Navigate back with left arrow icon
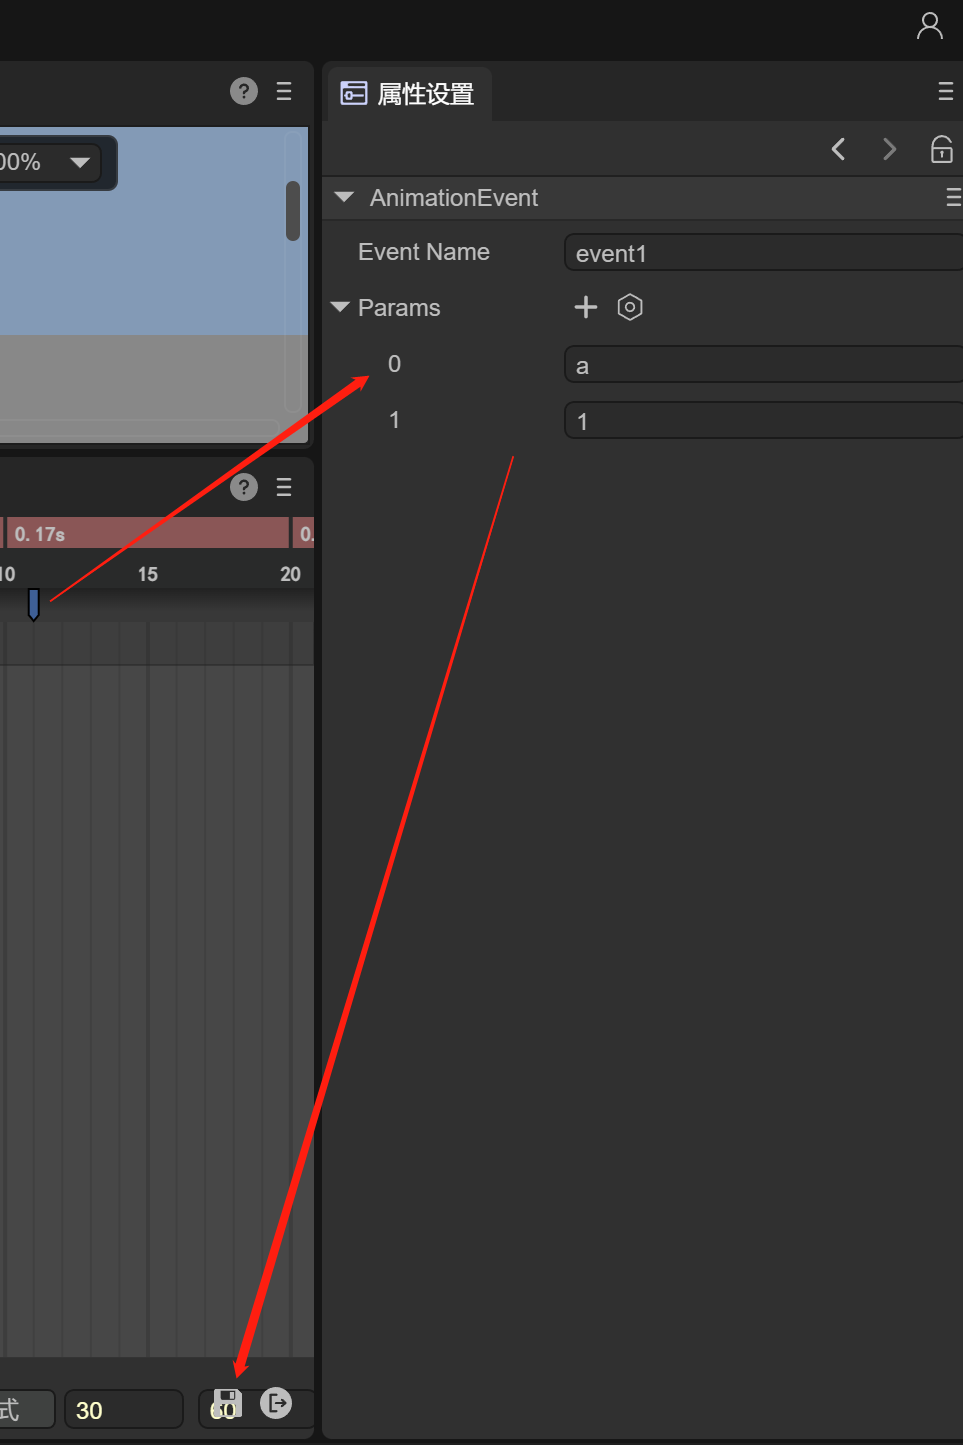The width and height of the screenshot is (963, 1445). (838, 149)
